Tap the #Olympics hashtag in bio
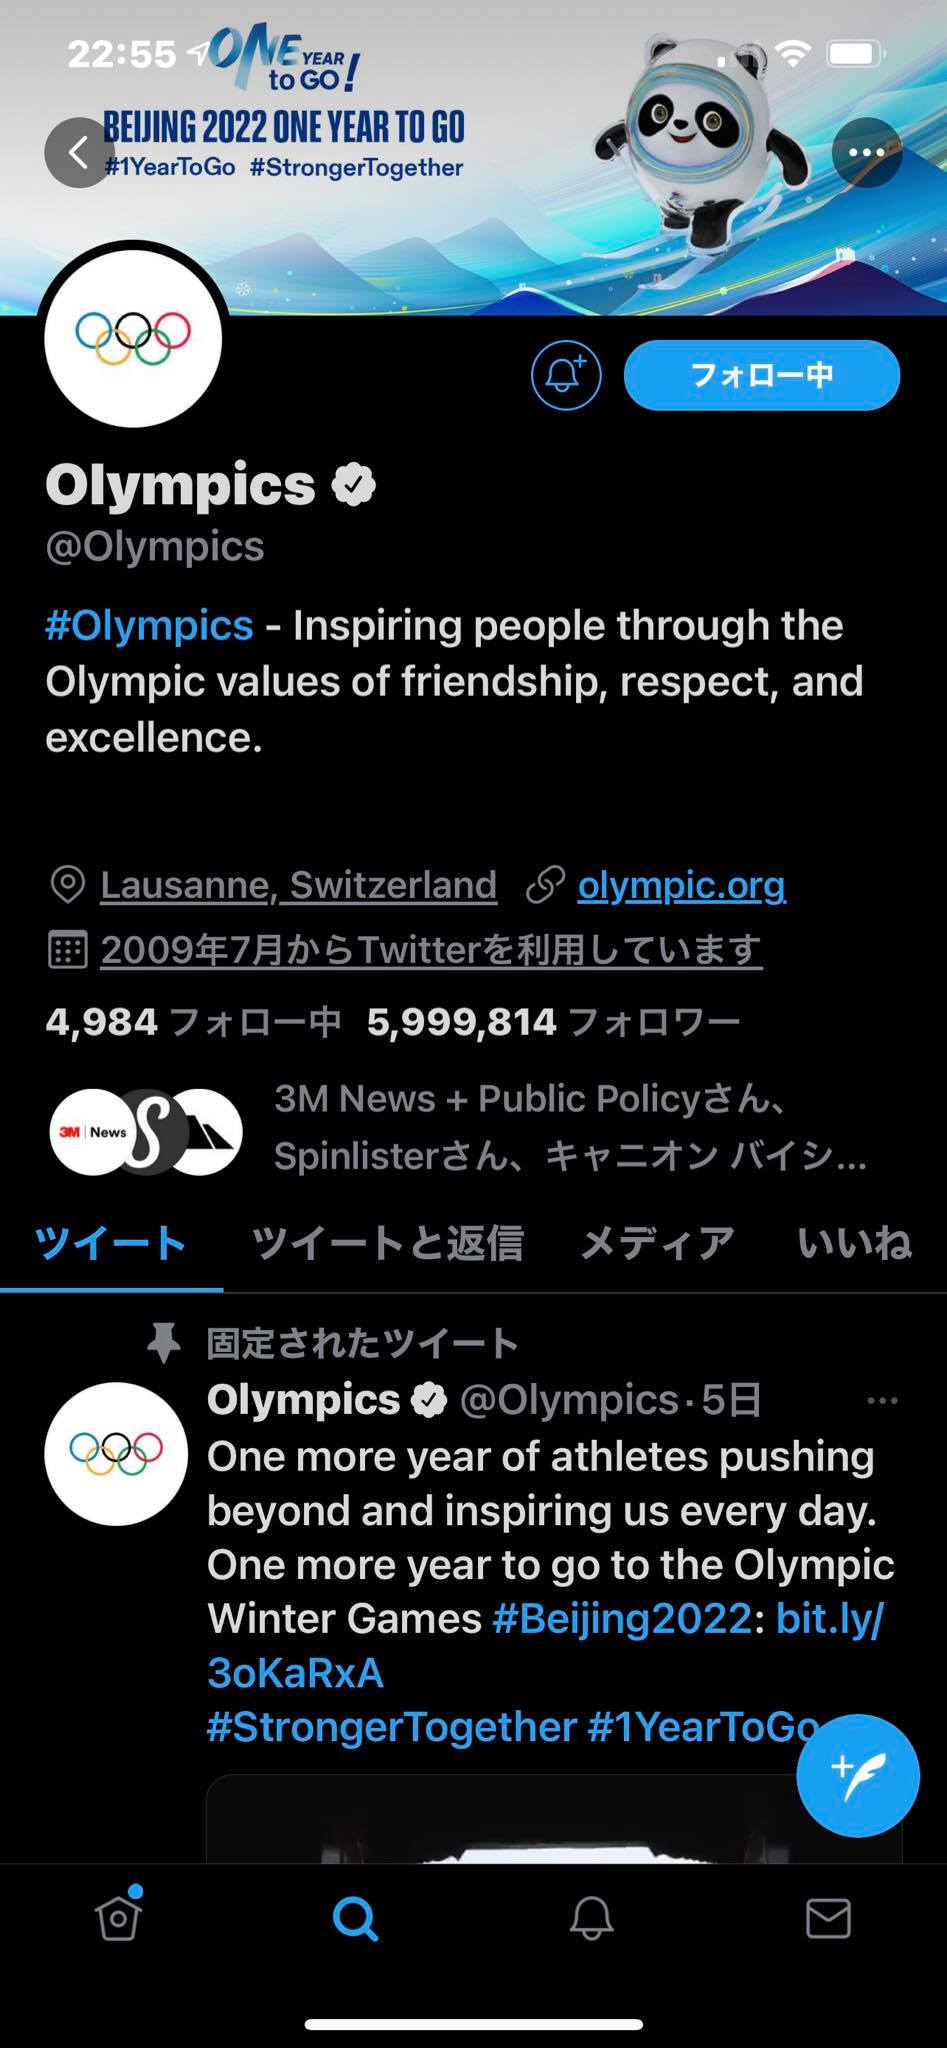 (x=149, y=626)
